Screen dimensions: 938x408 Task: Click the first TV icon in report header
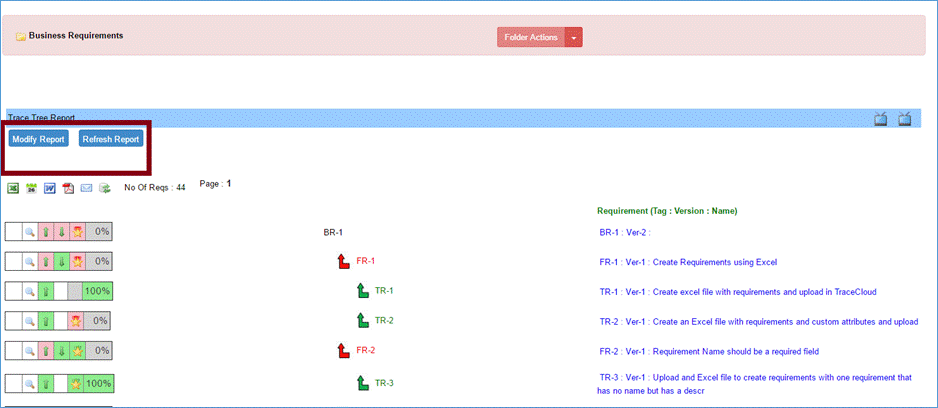click(881, 119)
